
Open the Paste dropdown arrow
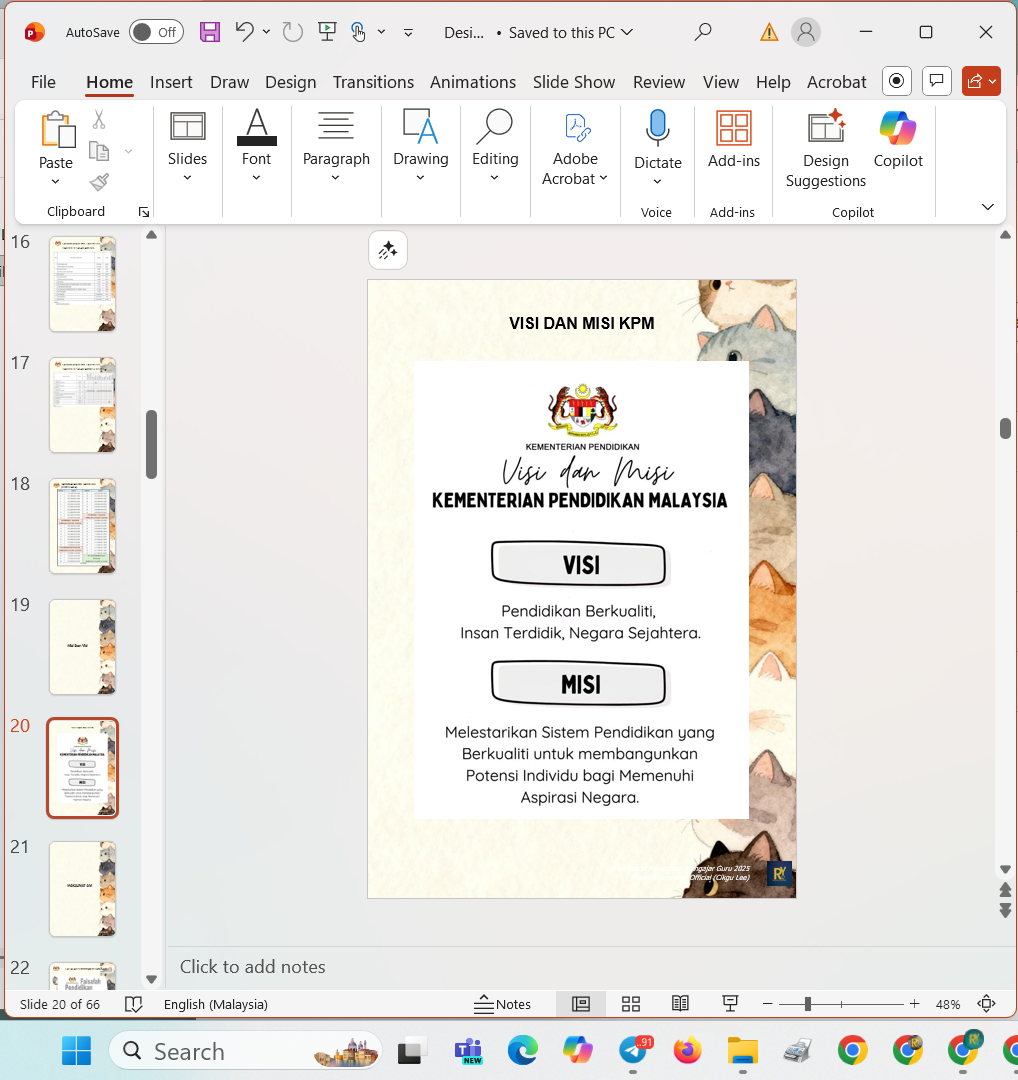pos(56,182)
